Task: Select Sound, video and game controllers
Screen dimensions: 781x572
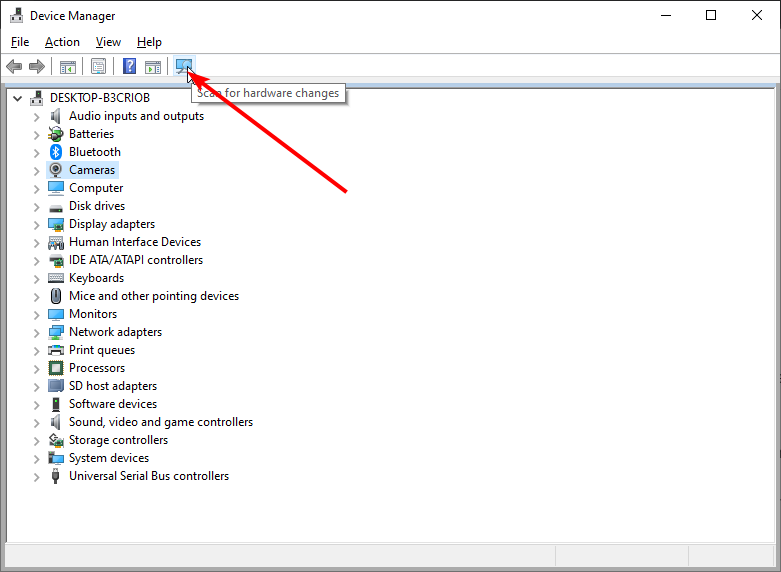Action: (x=160, y=422)
